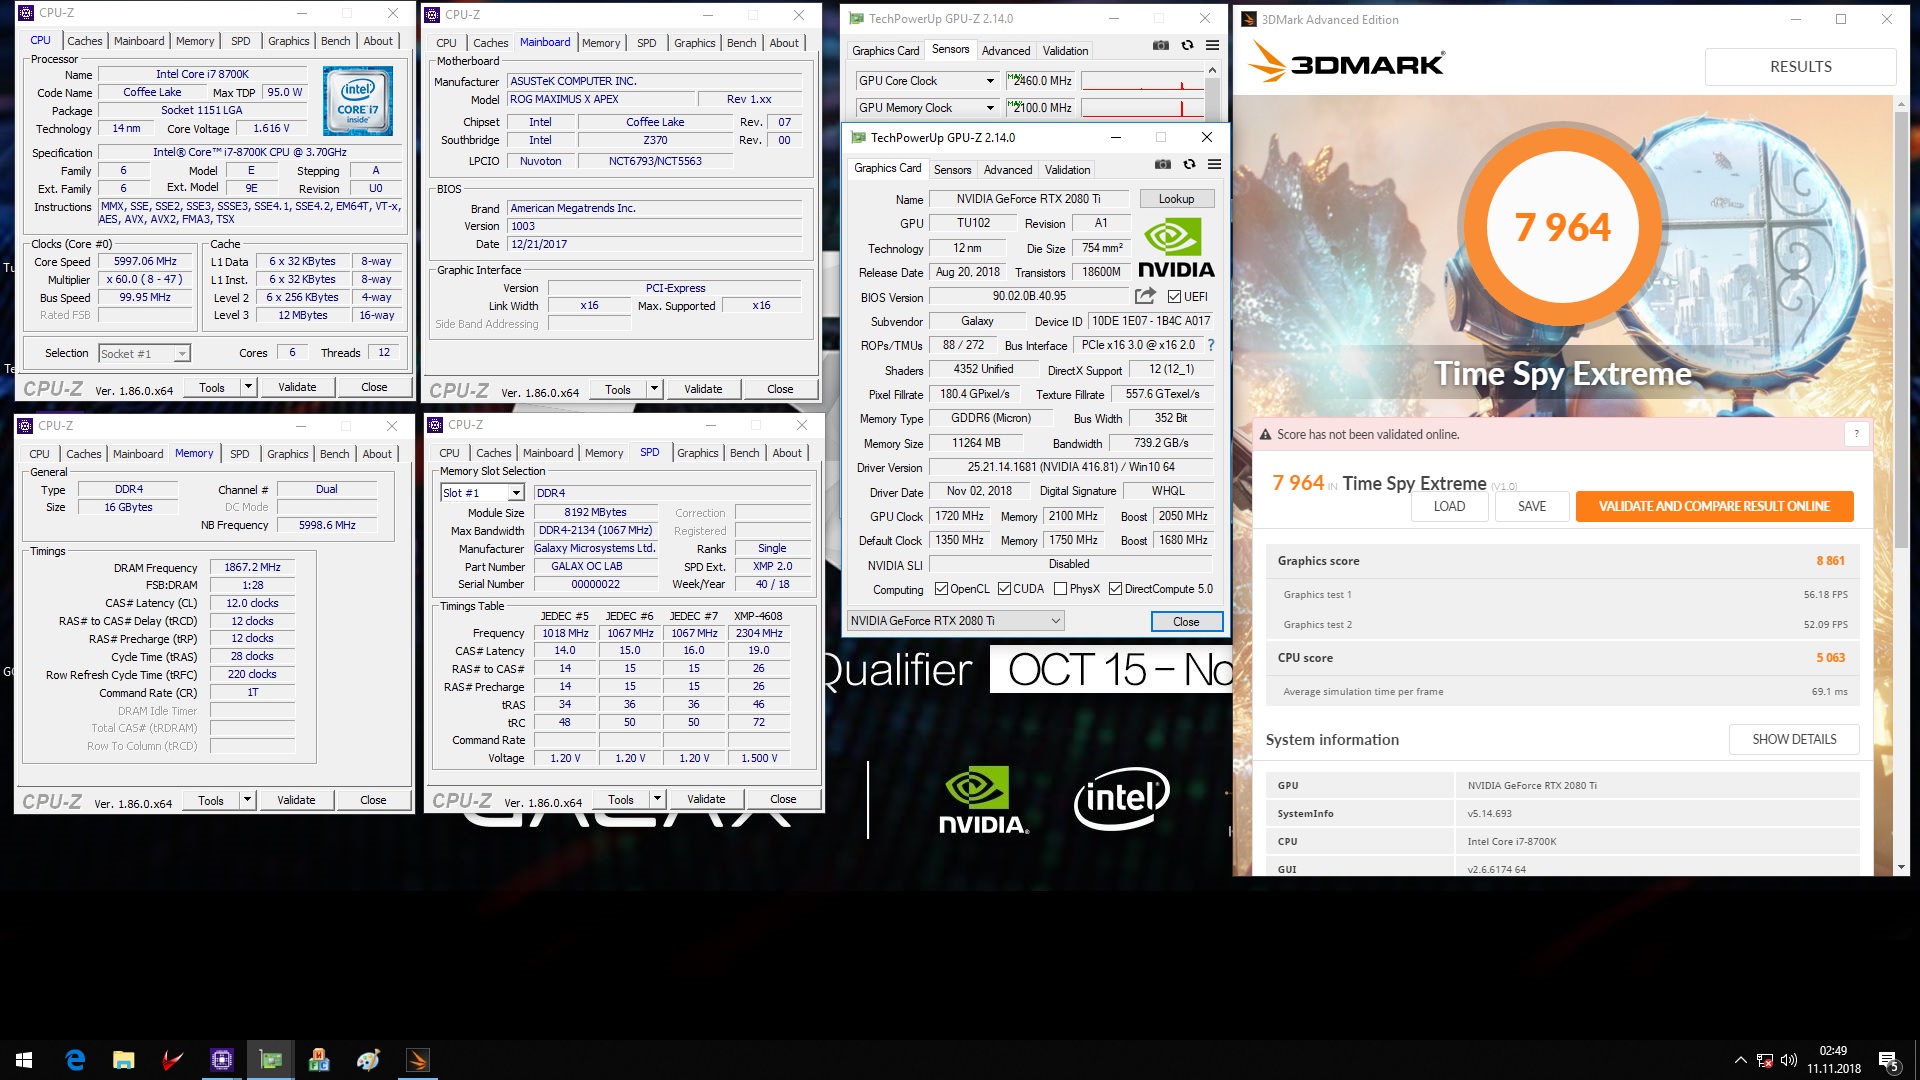This screenshot has width=1920, height=1080.
Task: Click the GPU-Z Sensors vertical scrollbar
Action: (1212, 93)
